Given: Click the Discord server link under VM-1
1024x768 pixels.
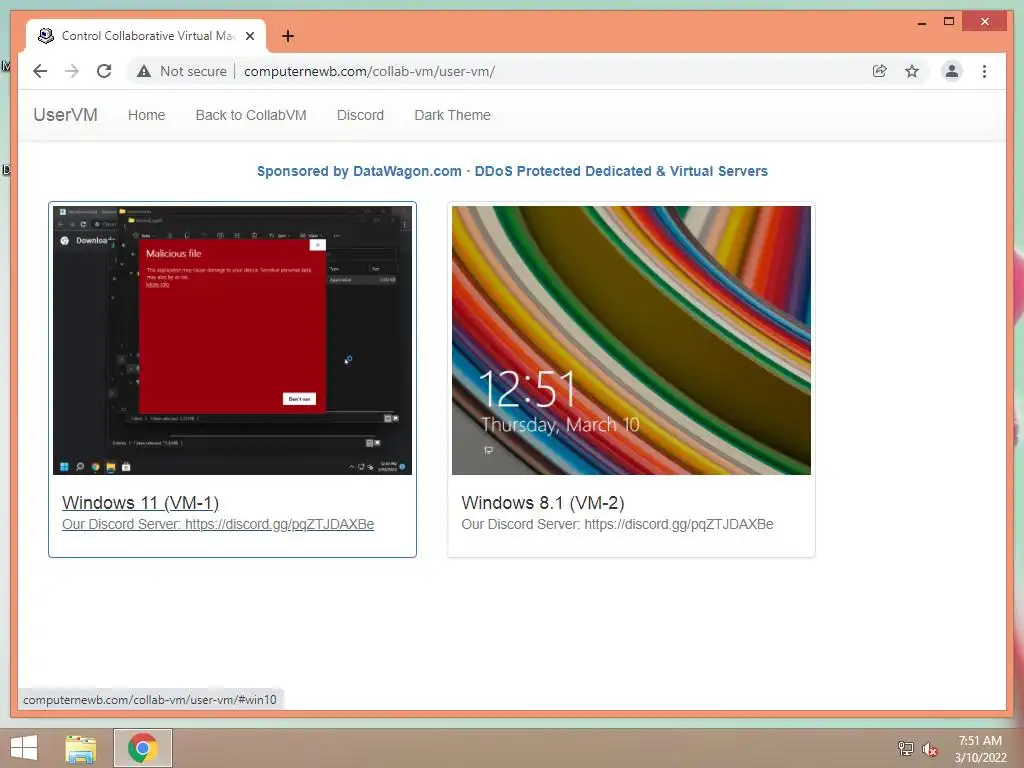Looking at the screenshot, I should (218, 524).
